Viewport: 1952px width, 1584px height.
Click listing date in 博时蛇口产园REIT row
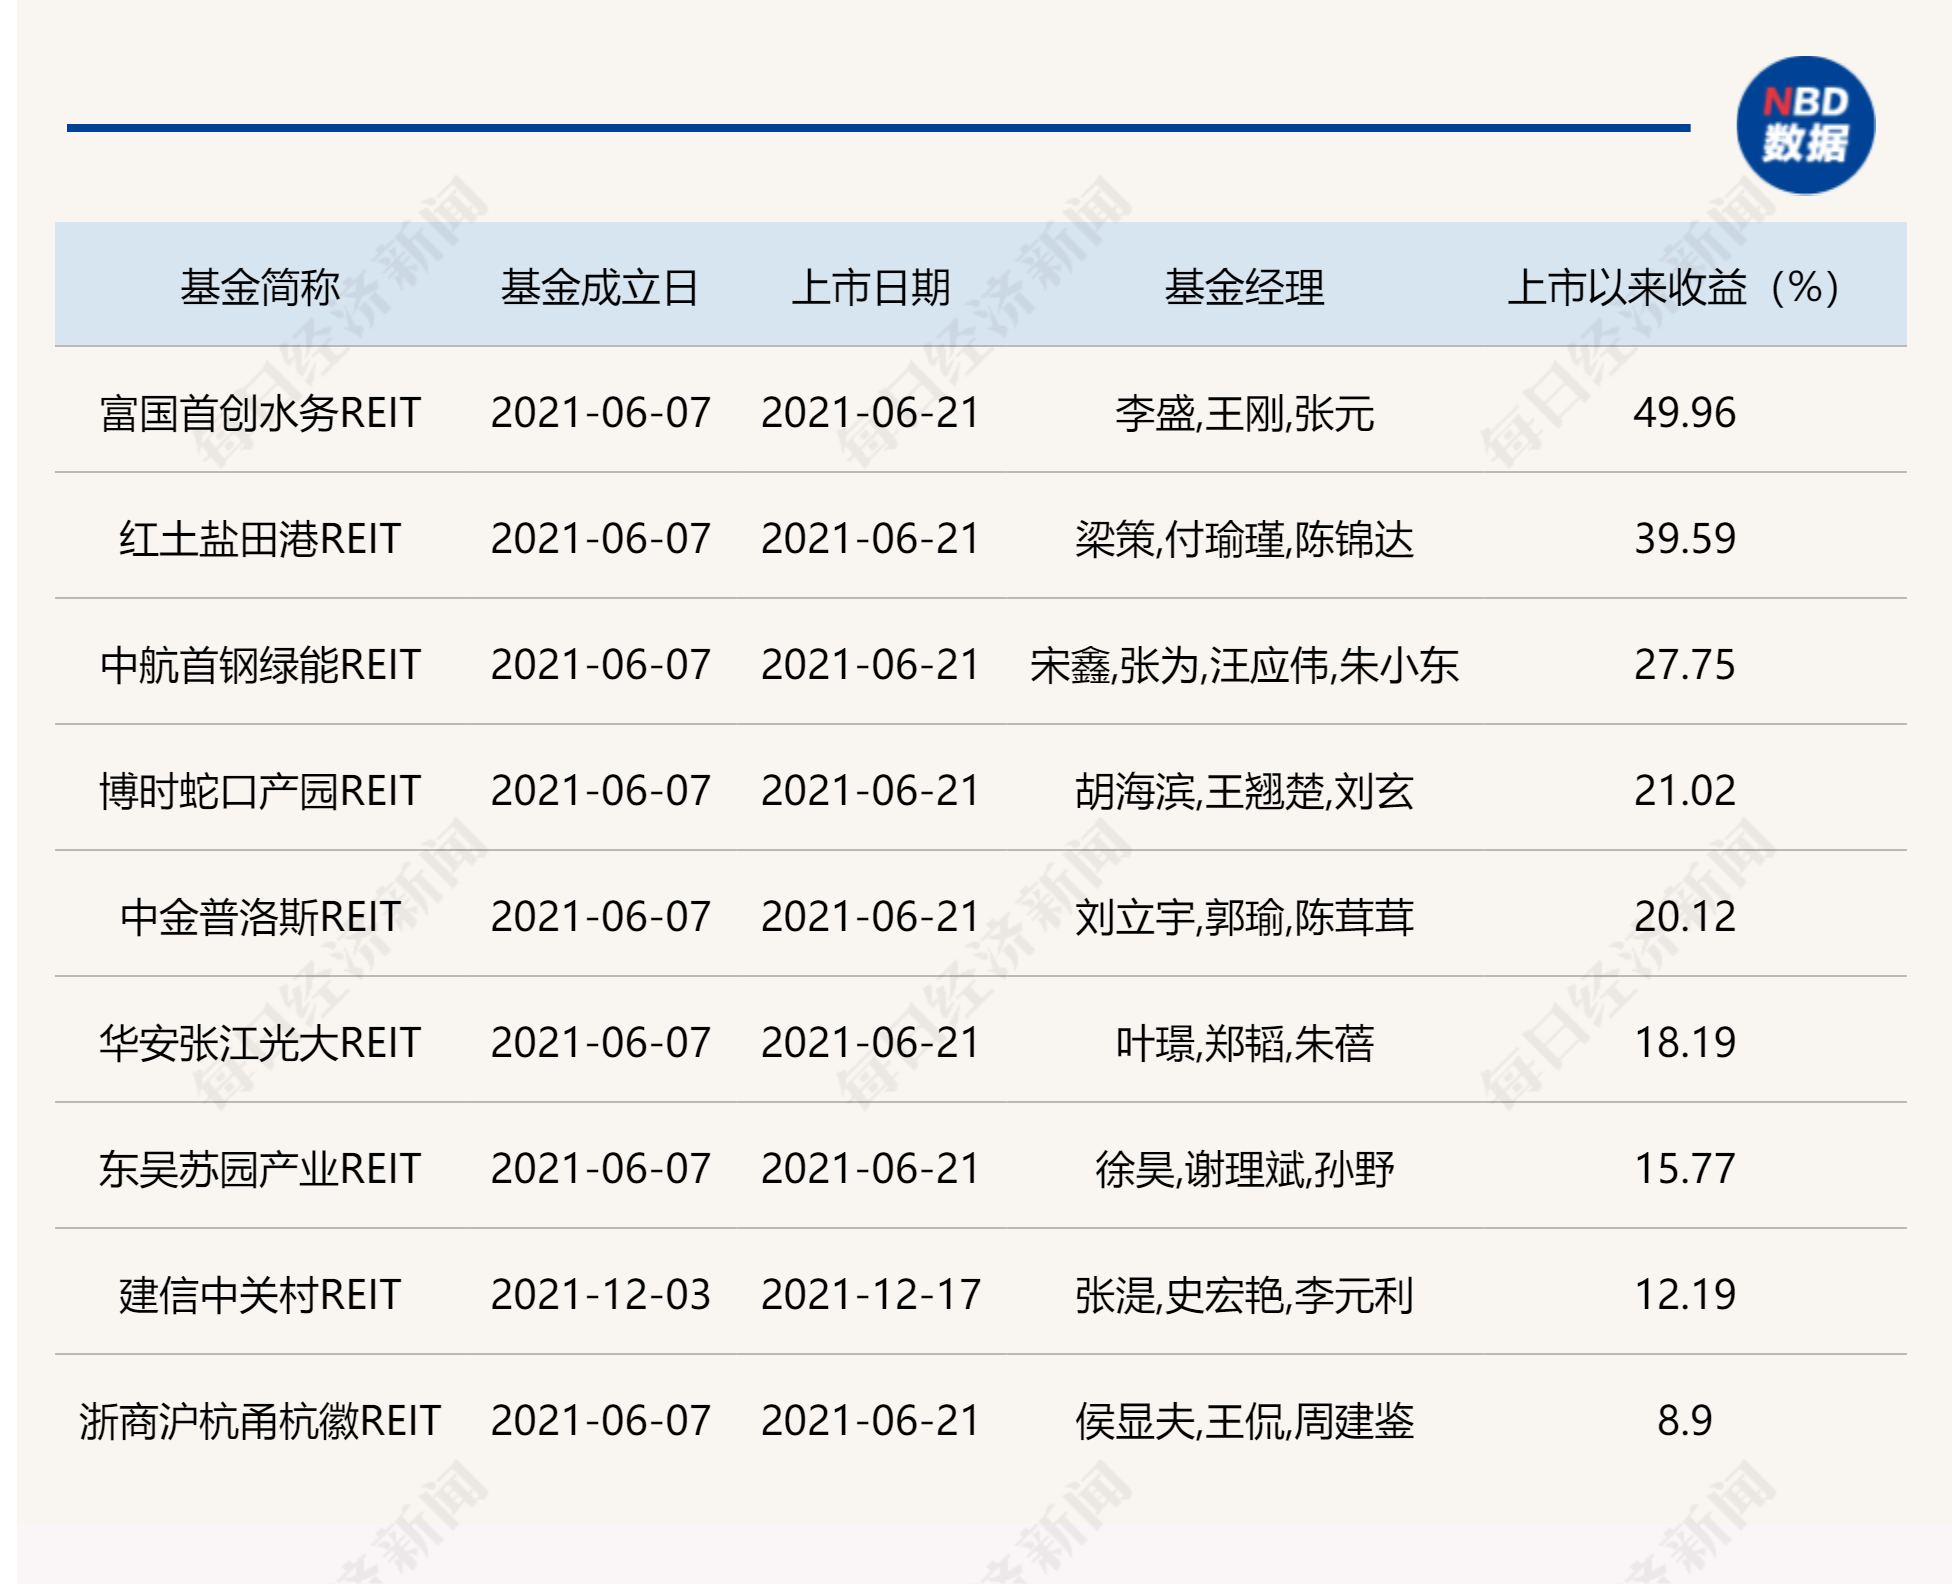tap(871, 791)
